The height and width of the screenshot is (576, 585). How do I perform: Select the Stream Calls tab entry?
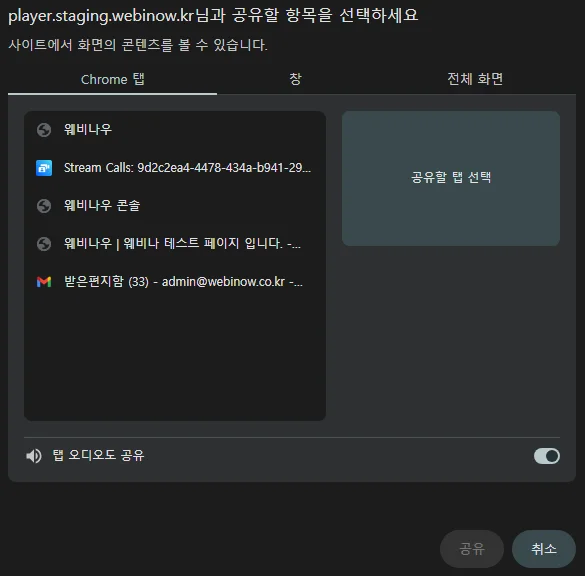point(175,168)
